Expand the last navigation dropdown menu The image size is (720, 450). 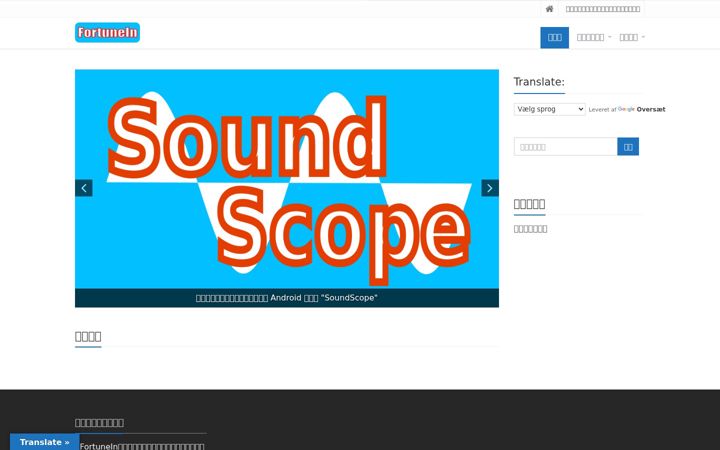(632, 37)
